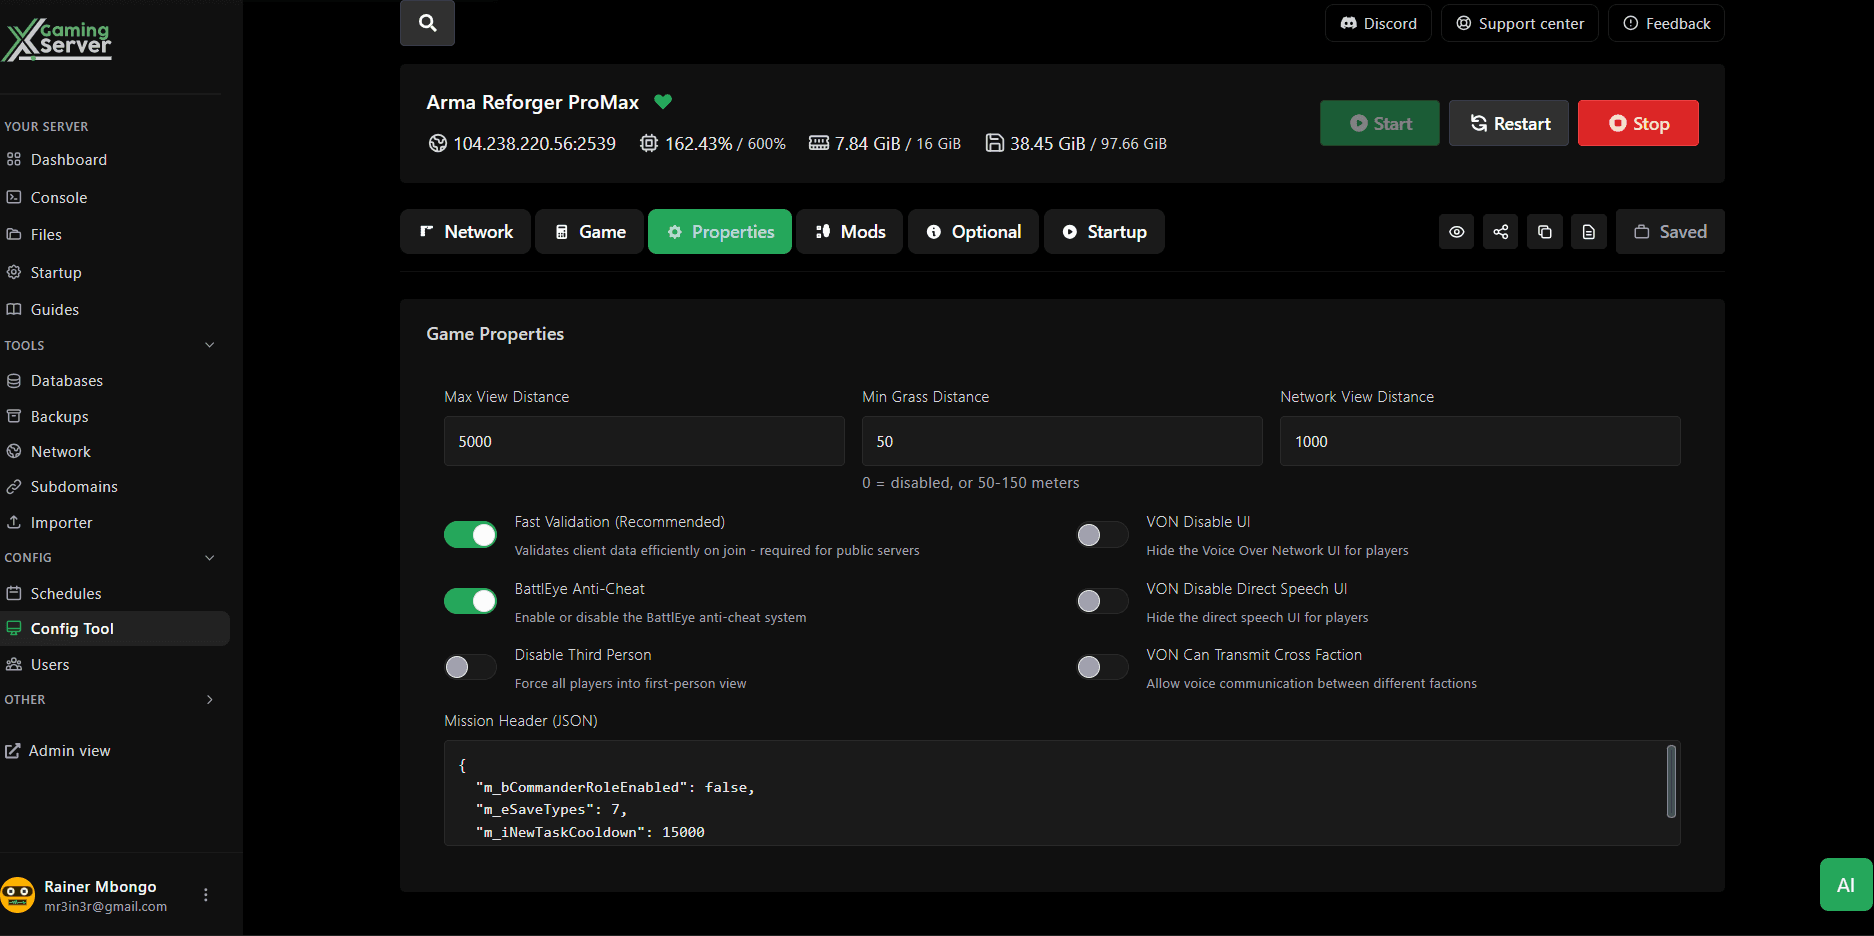Restart the Arma Reforger ProMax server
Screen dimensions: 1874x936
[x=1508, y=122]
